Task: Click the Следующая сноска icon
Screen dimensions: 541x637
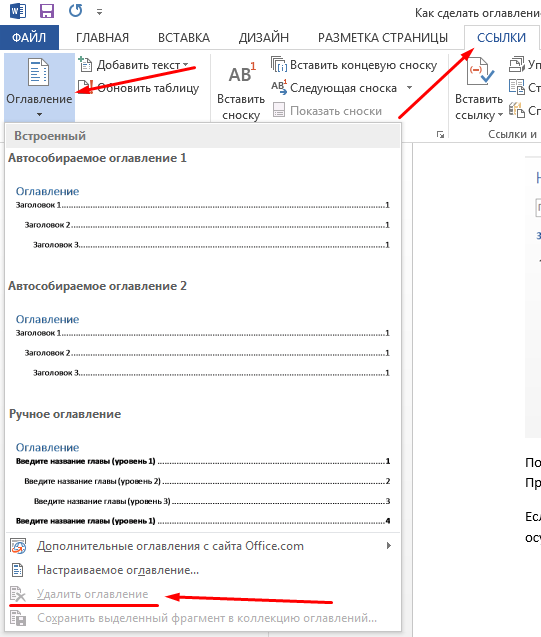Action: [x=279, y=88]
